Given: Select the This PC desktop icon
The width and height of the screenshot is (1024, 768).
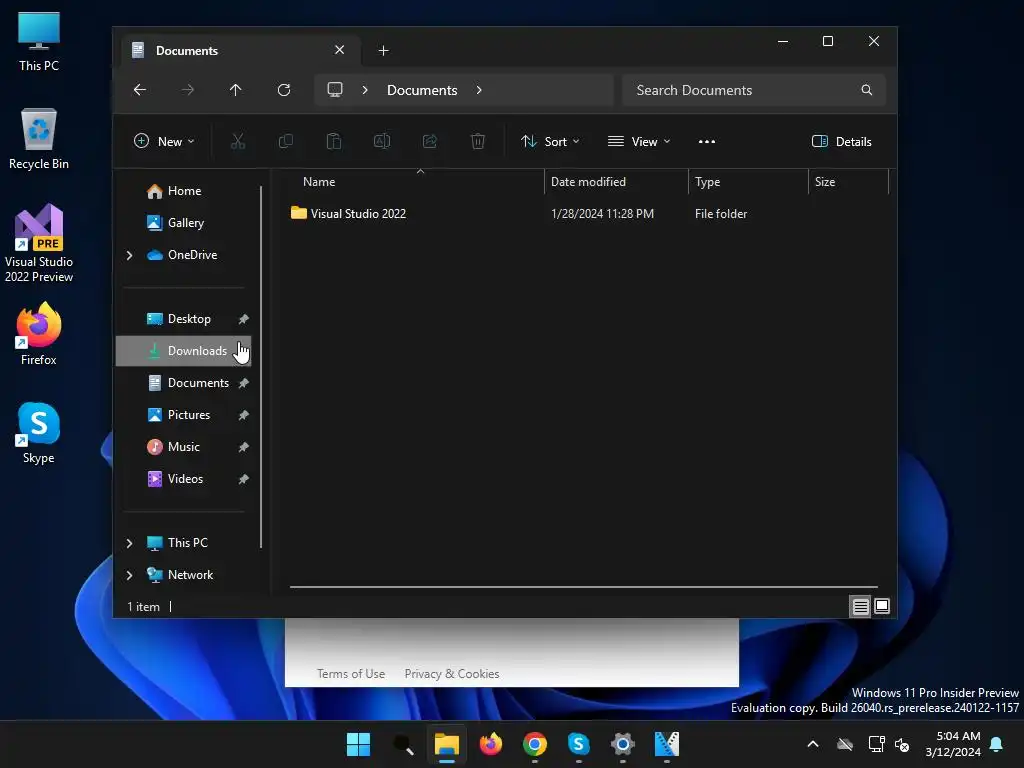Looking at the screenshot, I should click(x=39, y=42).
